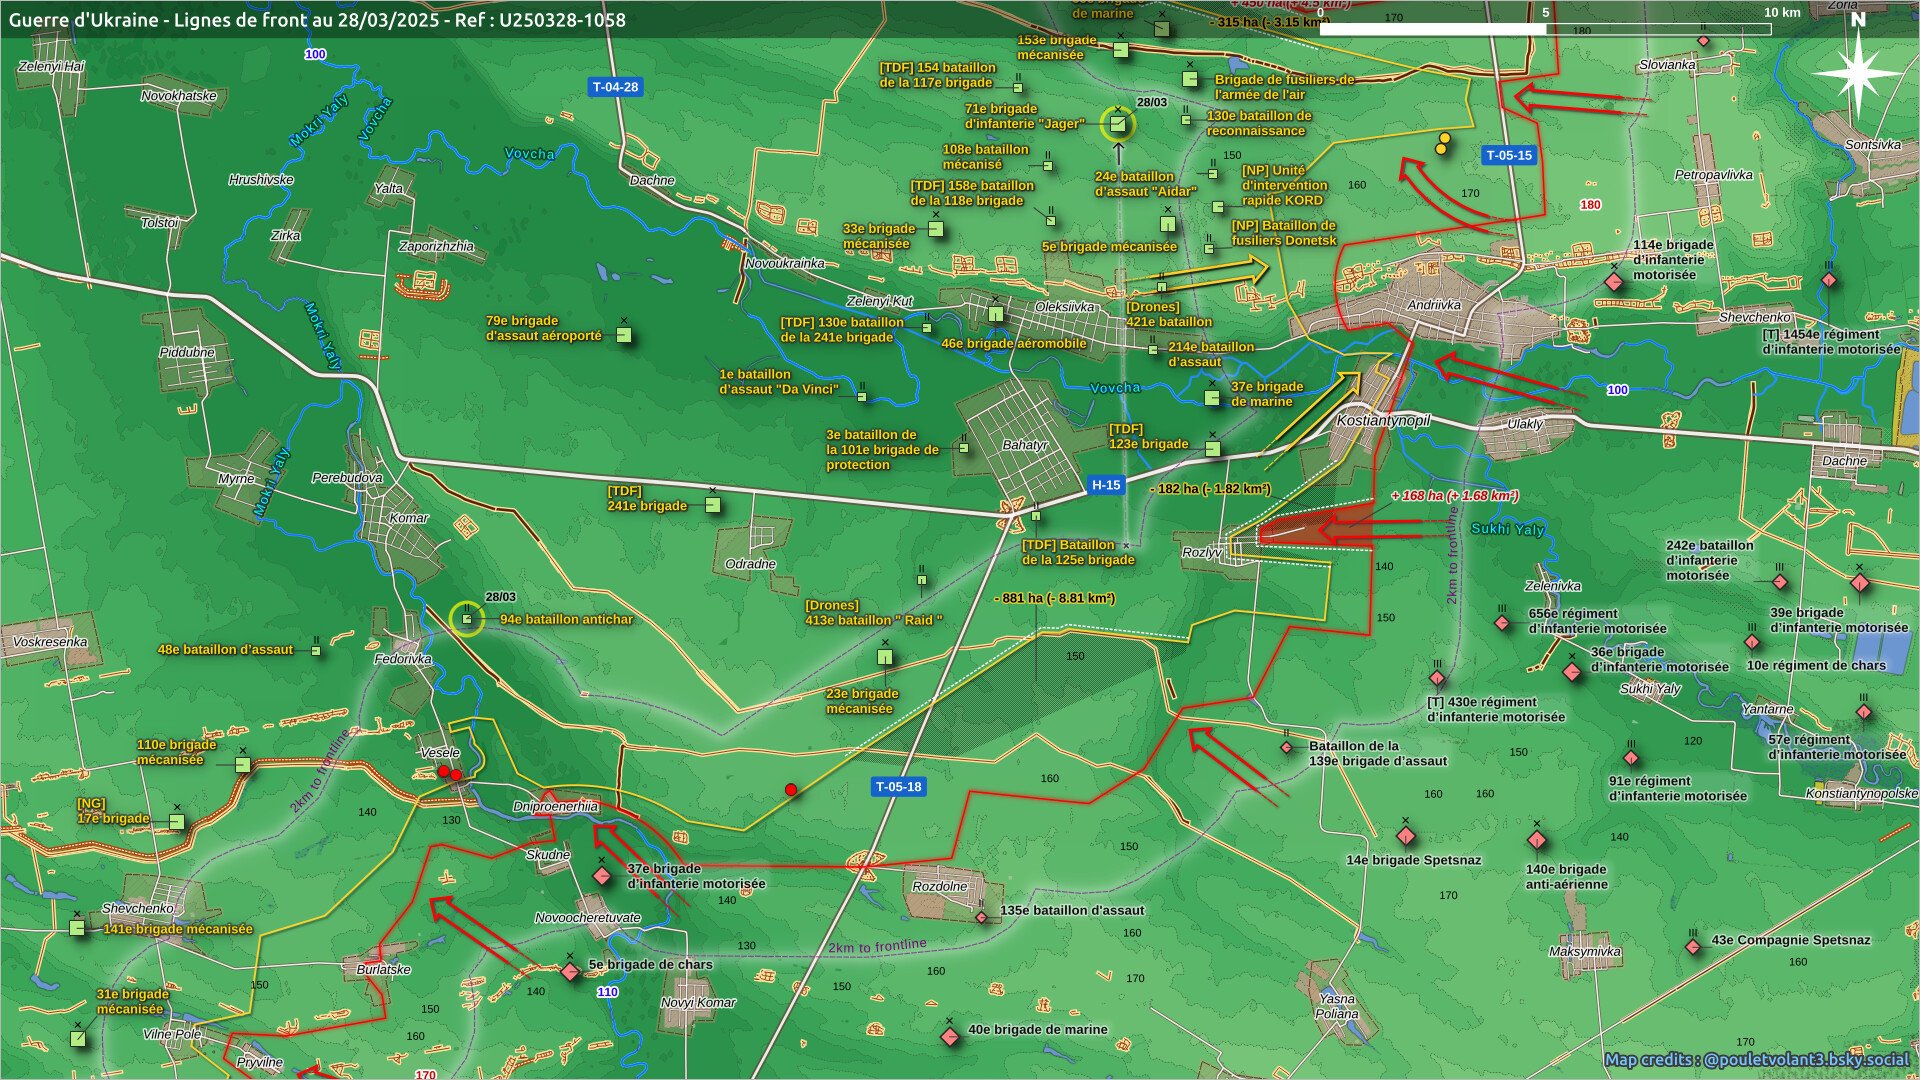The image size is (1920, 1080).
Task: Click the 37e brigade de marine square
Action: pyautogui.click(x=1212, y=398)
